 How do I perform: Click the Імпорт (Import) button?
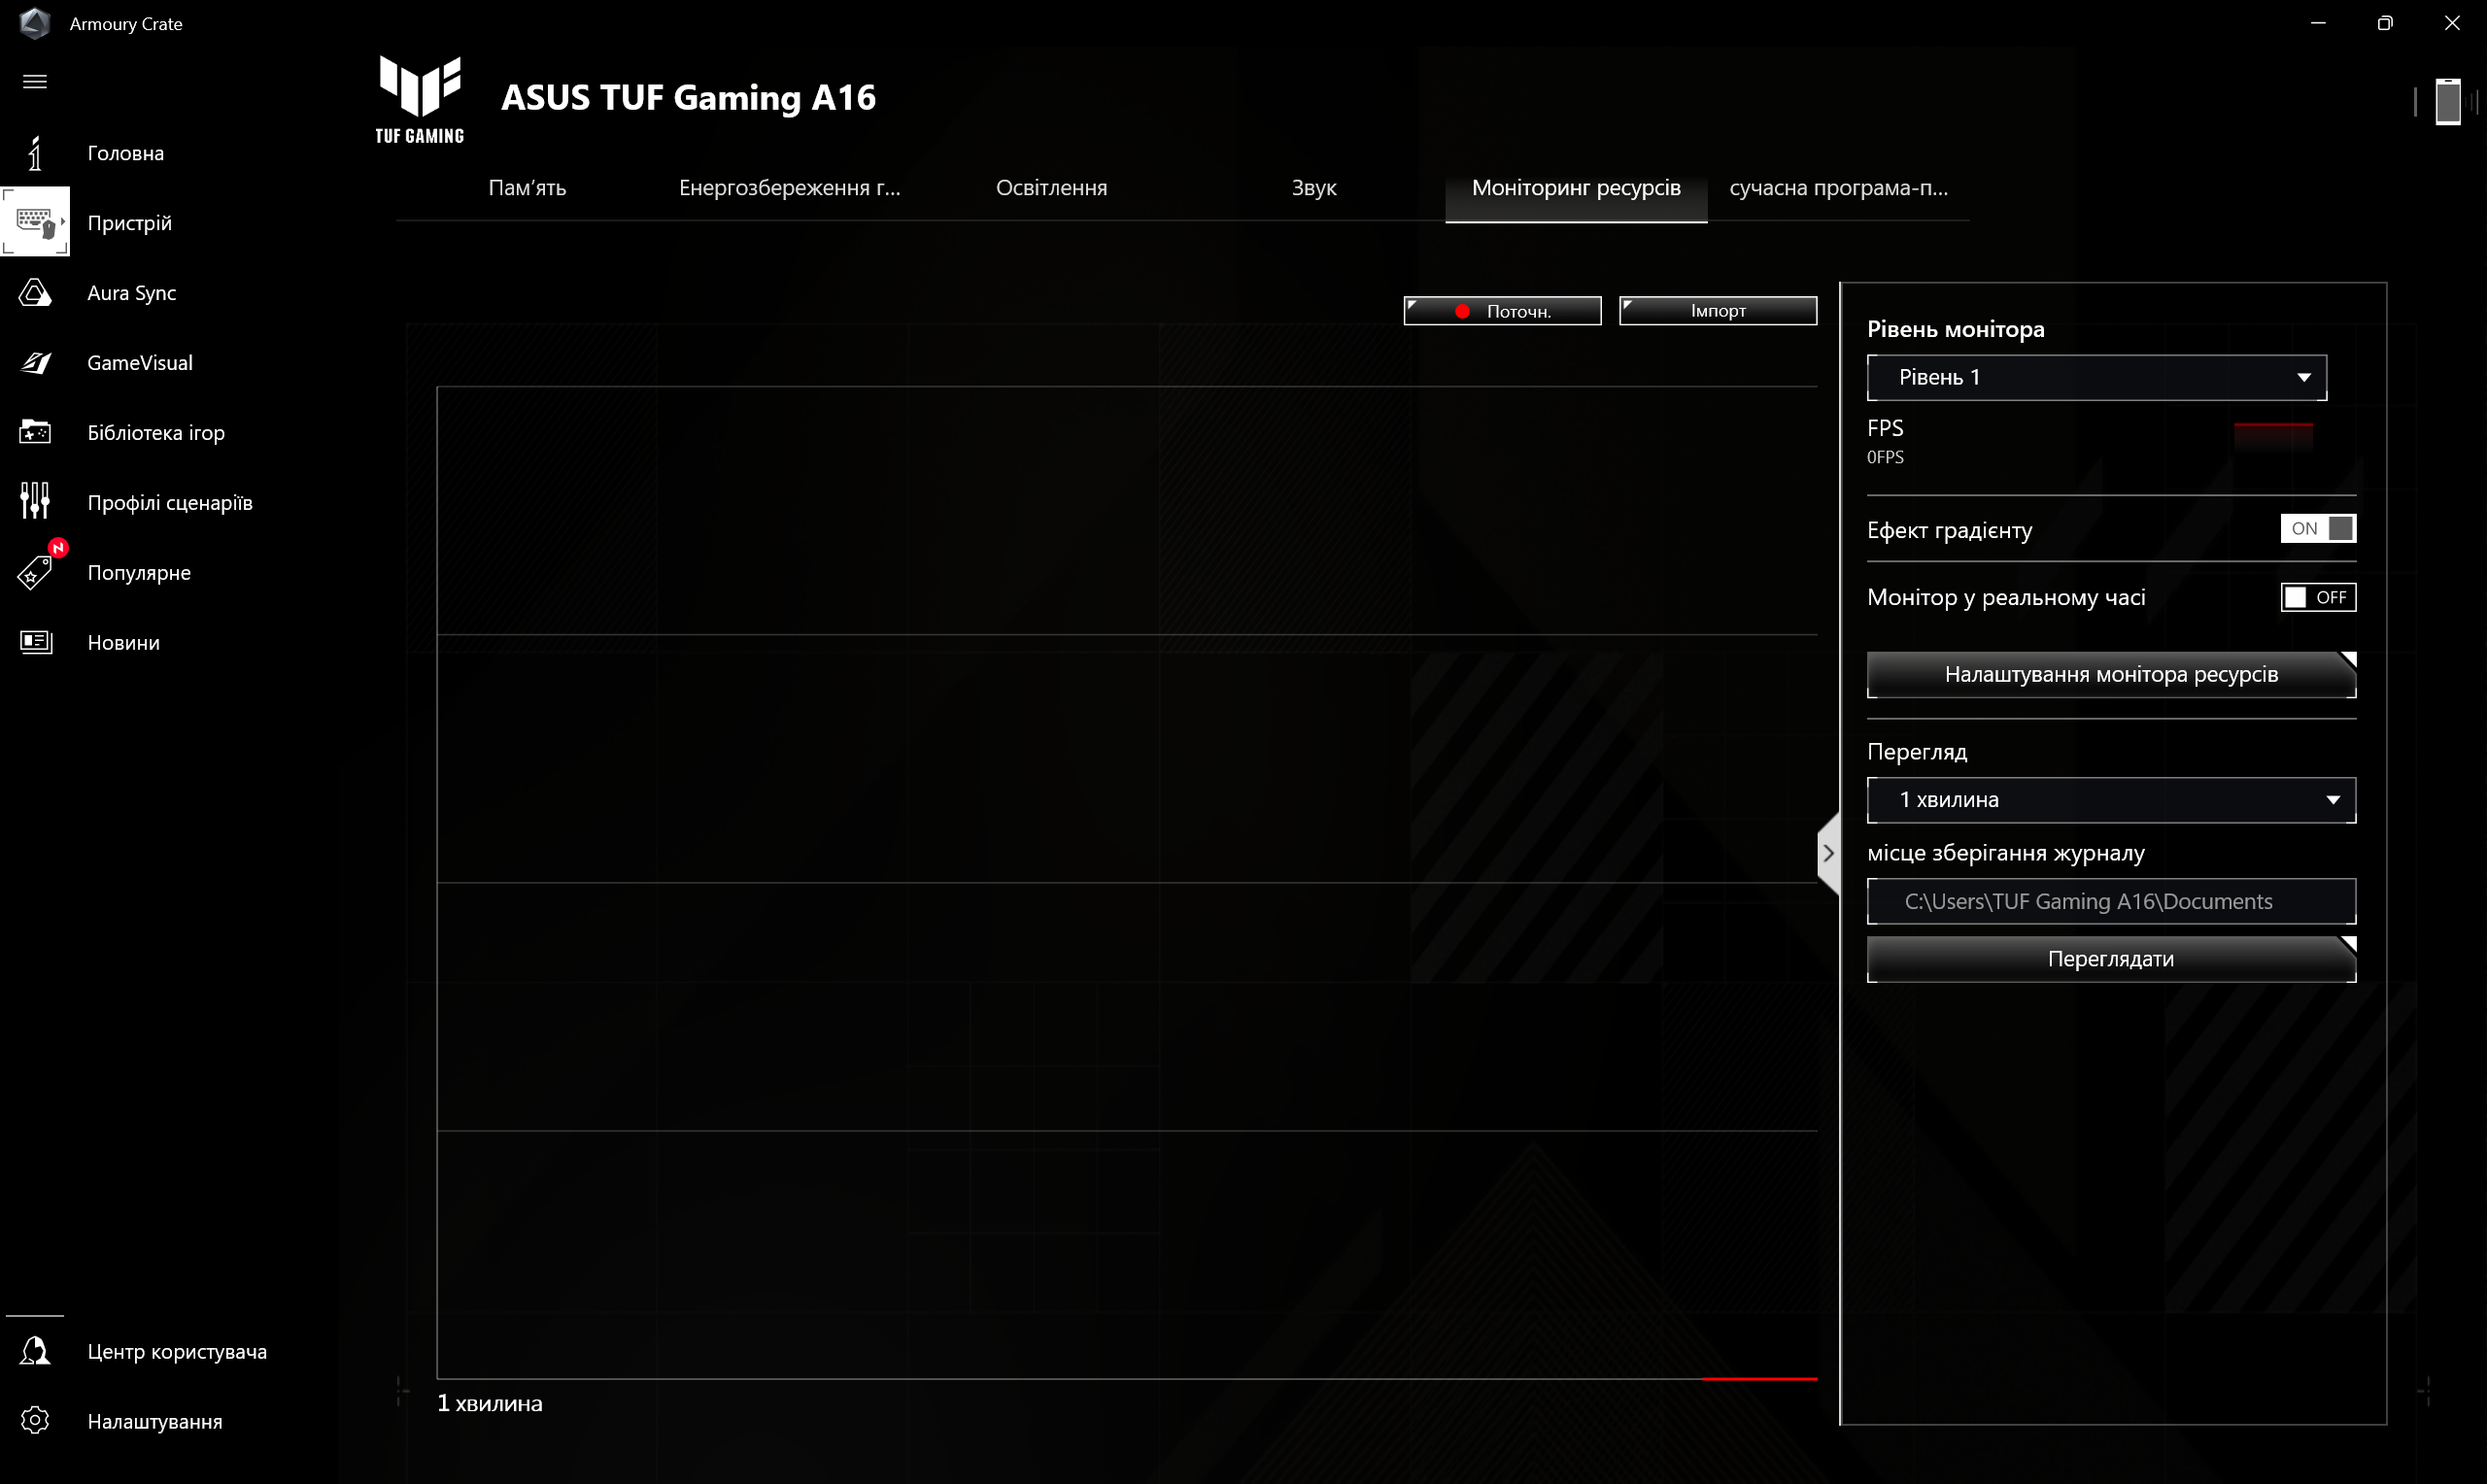[x=1717, y=309]
